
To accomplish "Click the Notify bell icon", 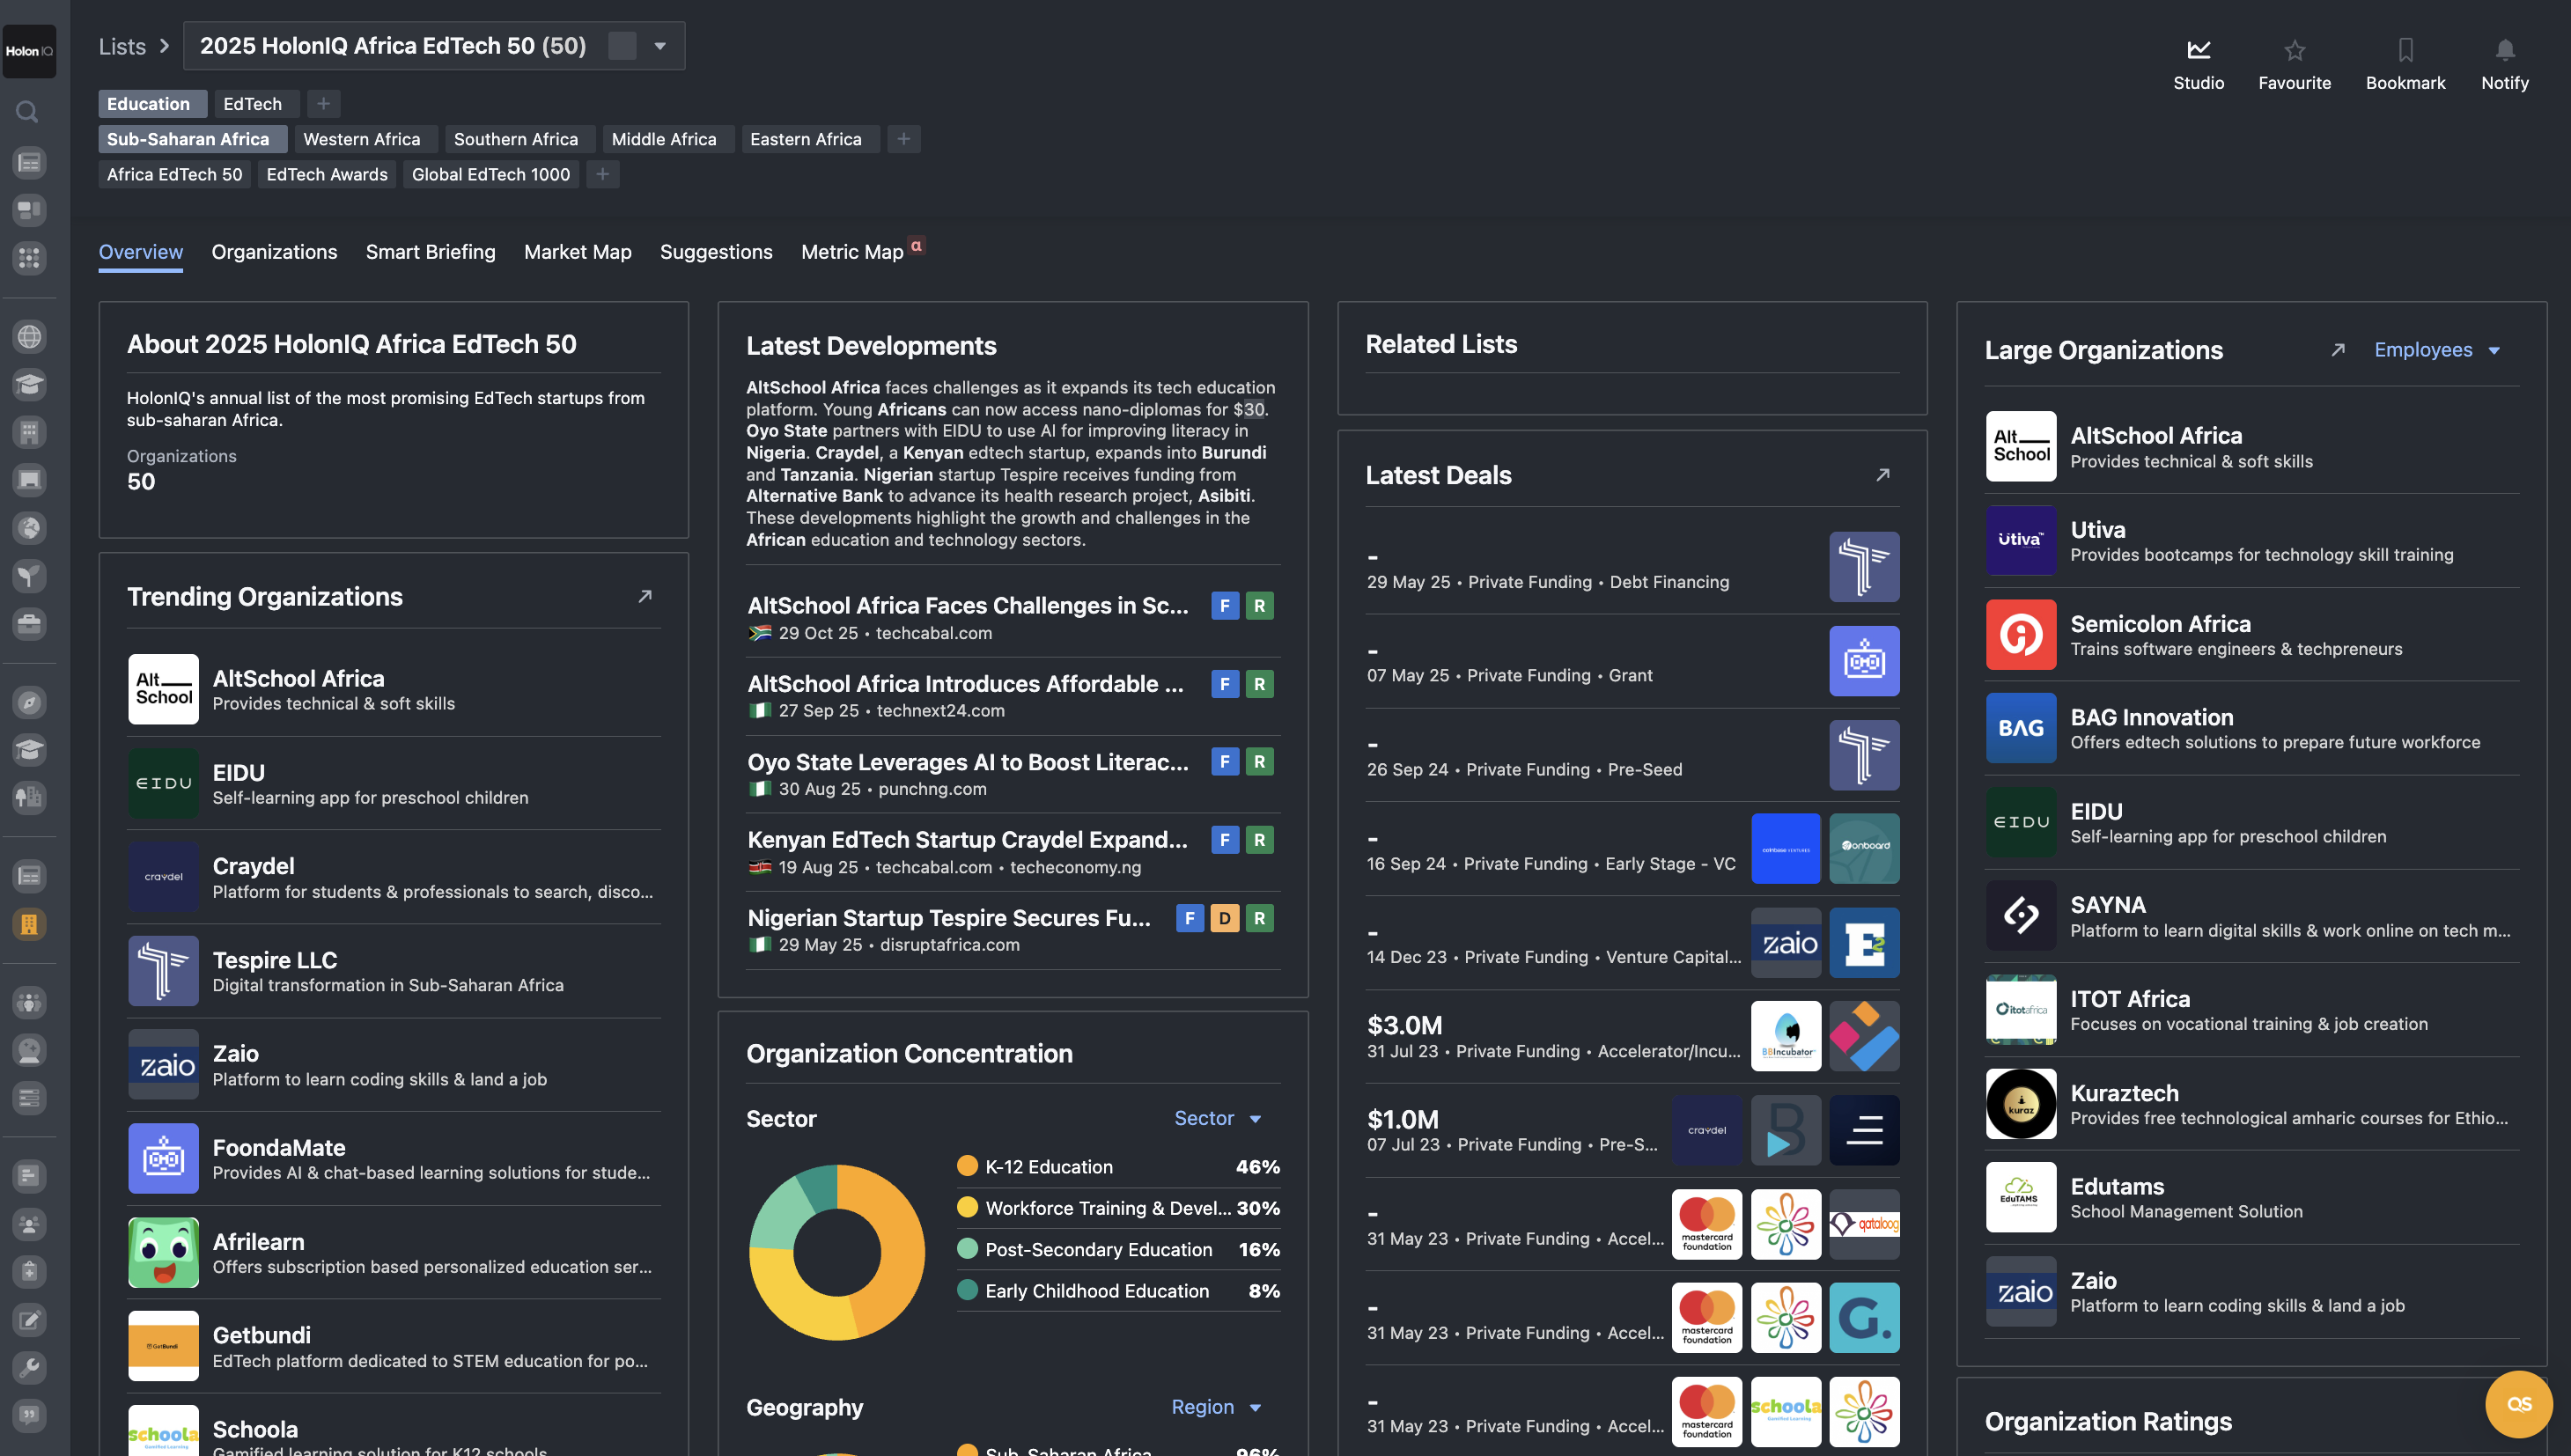I will click(2504, 50).
